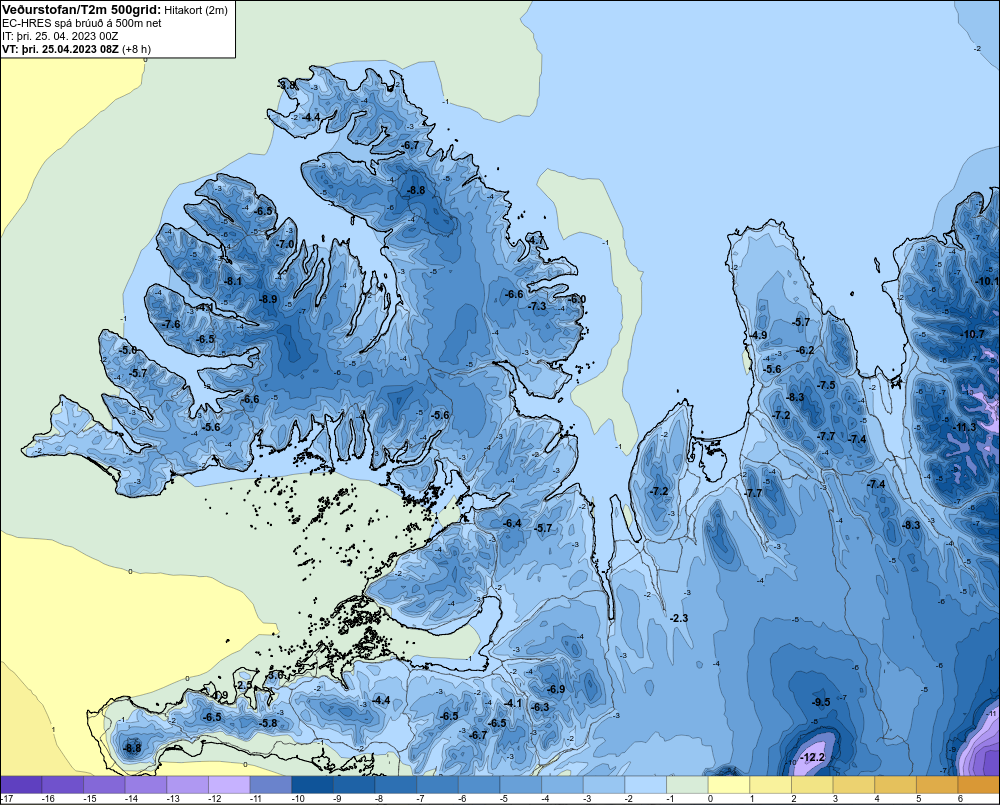The height and width of the screenshot is (805, 1000).
Task: Select the 'EC-HRES spá brúuð á 500m net' line
Action: pyautogui.click(x=82, y=23)
